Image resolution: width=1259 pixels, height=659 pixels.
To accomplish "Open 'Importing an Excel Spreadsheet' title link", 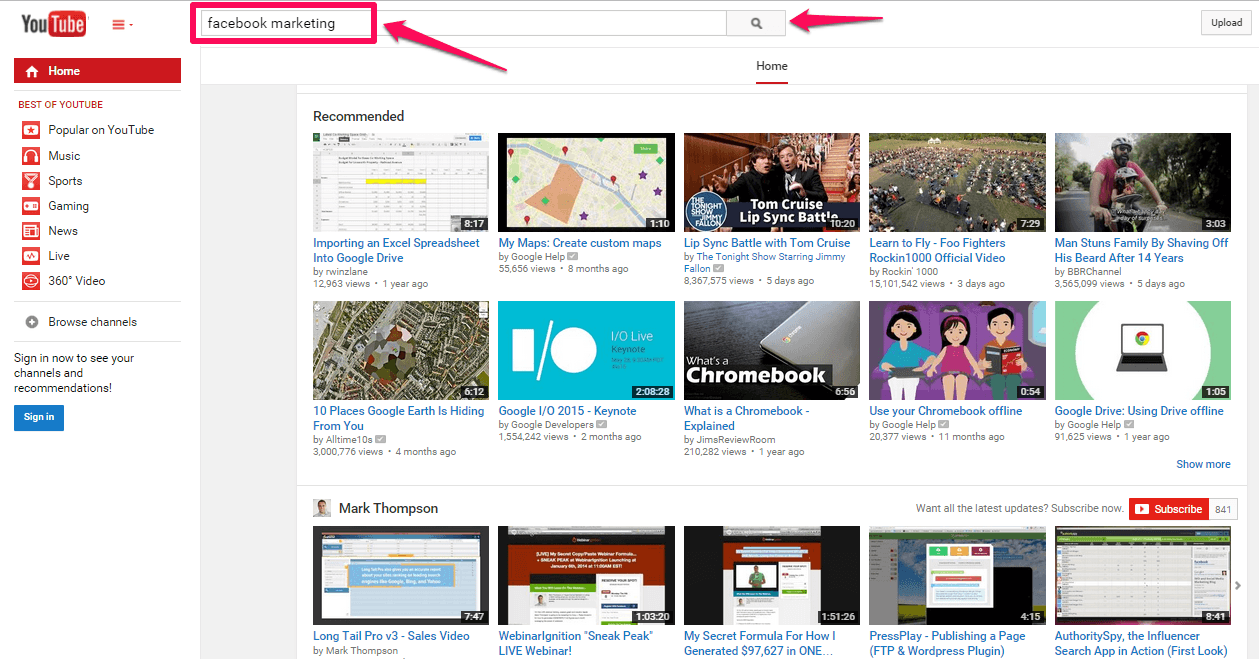I will [x=396, y=250].
